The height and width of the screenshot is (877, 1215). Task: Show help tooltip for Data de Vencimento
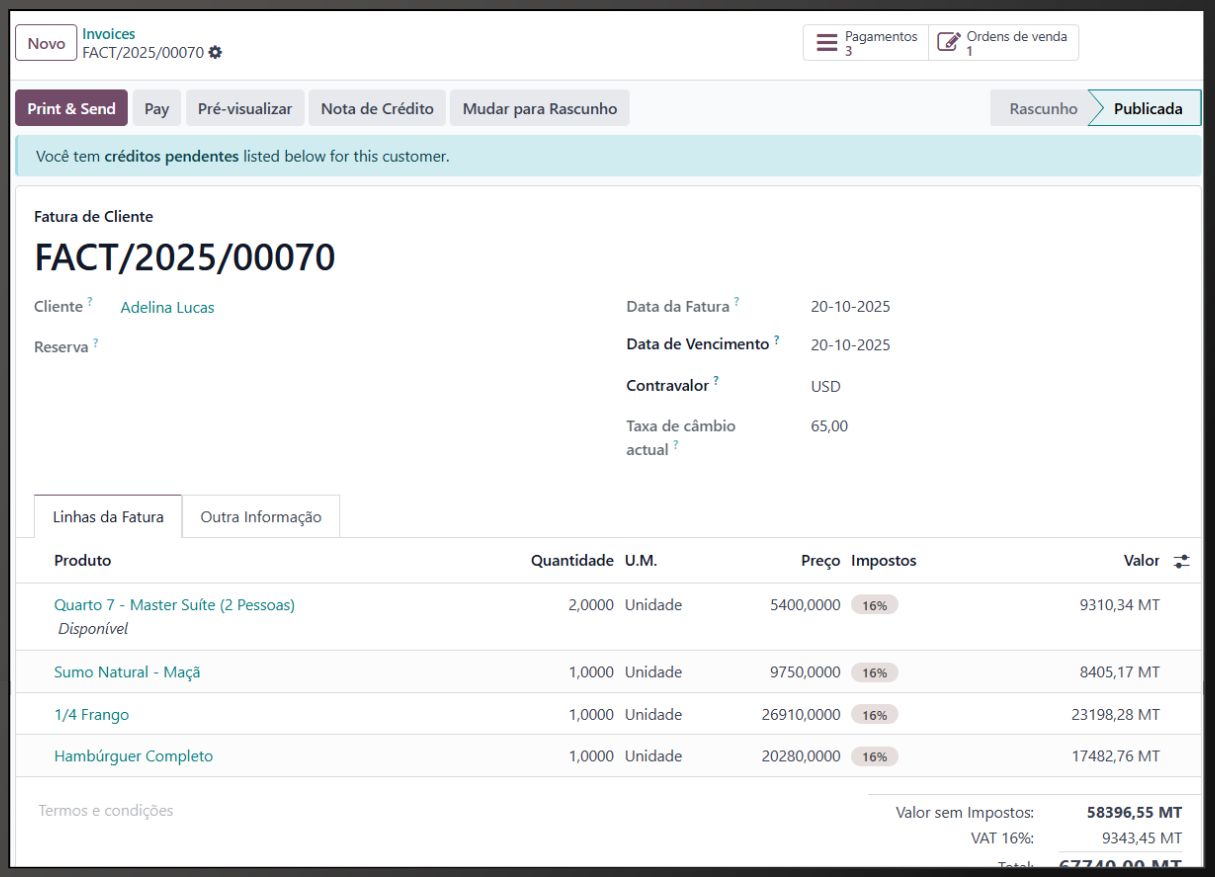776,339
